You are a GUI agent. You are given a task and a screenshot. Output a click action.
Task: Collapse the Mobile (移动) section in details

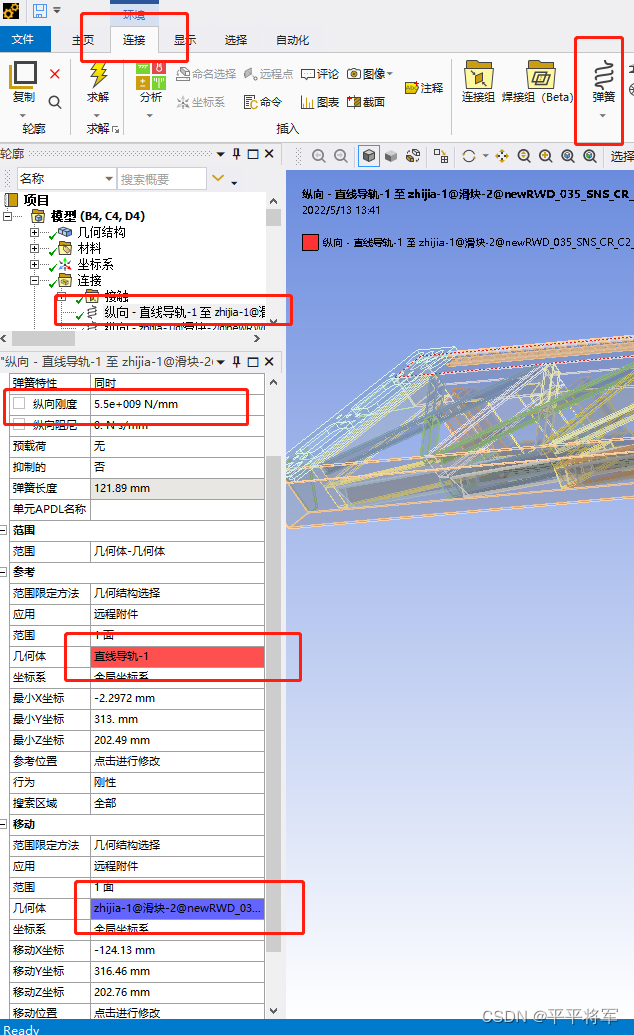[4, 824]
